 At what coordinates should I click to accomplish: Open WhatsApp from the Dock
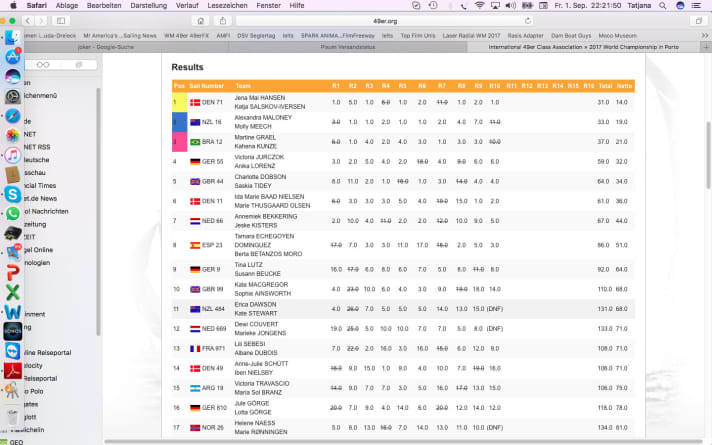pos(12,213)
